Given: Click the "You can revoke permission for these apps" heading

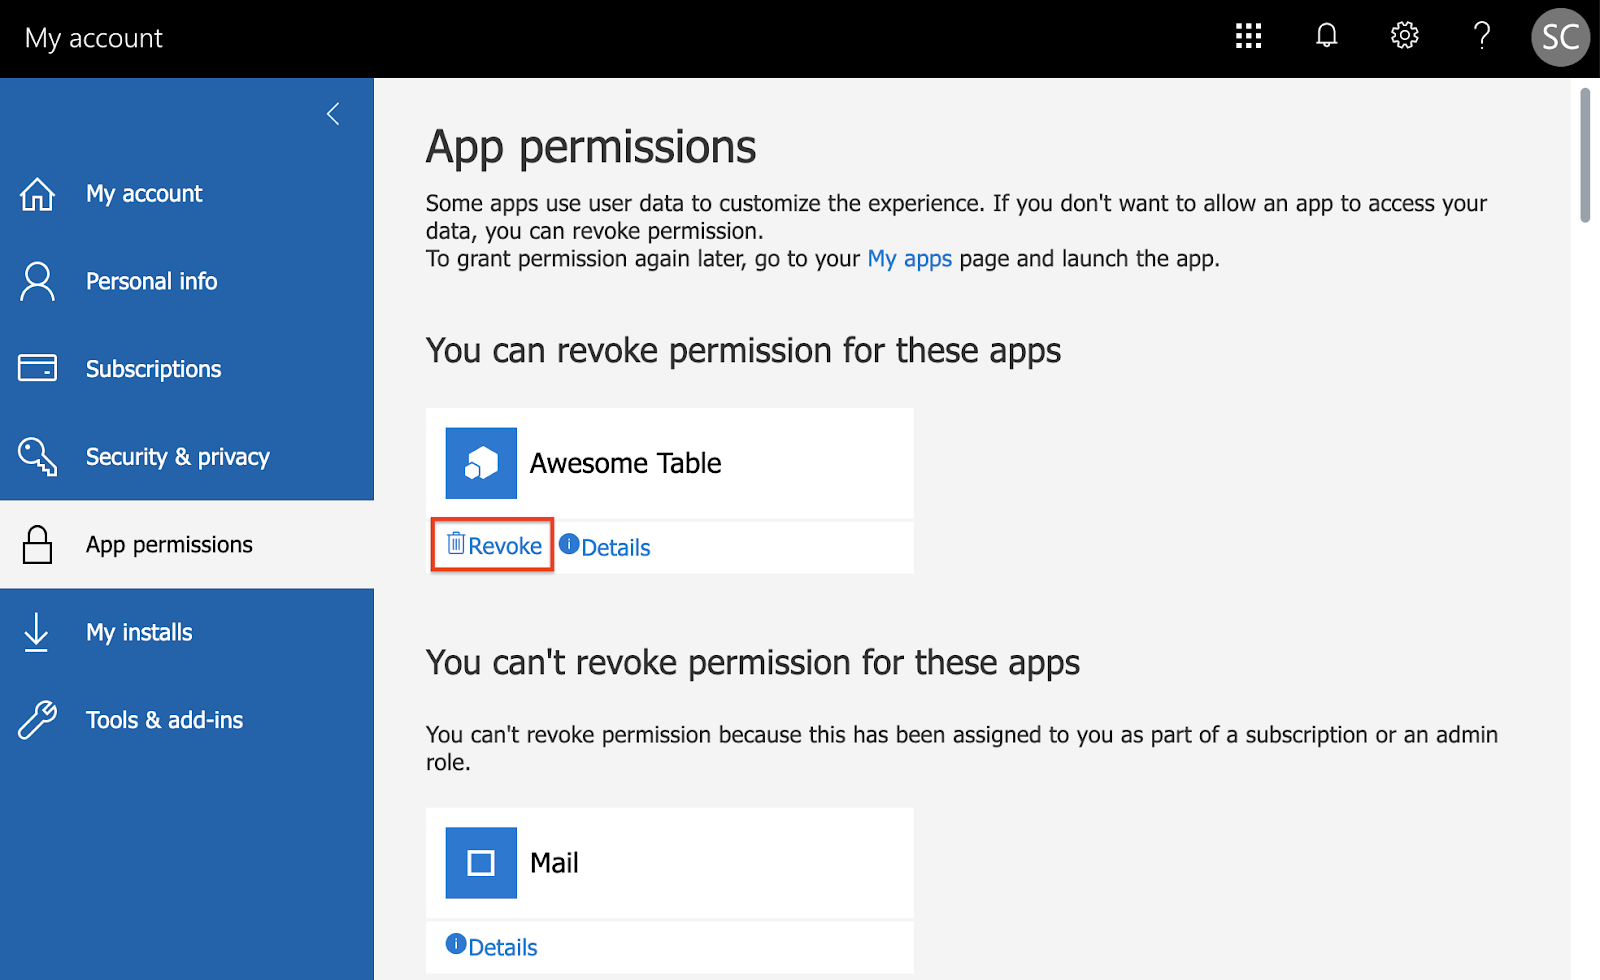Looking at the screenshot, I should coord(743,351).
